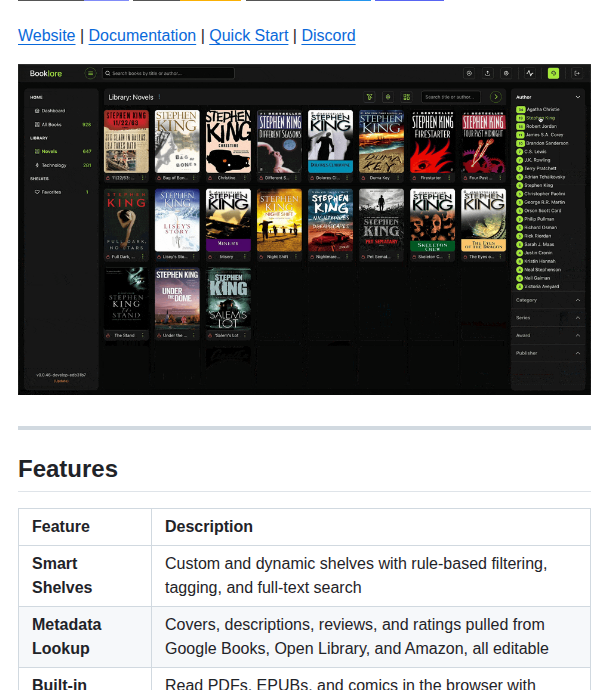Click the Booklore logo
The width and height of the screenshot is (591, 690).
pyautogui.click(x=46, y=73)
